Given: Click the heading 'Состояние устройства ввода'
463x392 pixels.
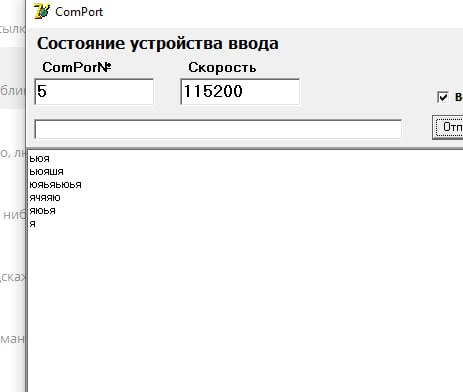Looking at the screenshot, I should coord(158,44).
